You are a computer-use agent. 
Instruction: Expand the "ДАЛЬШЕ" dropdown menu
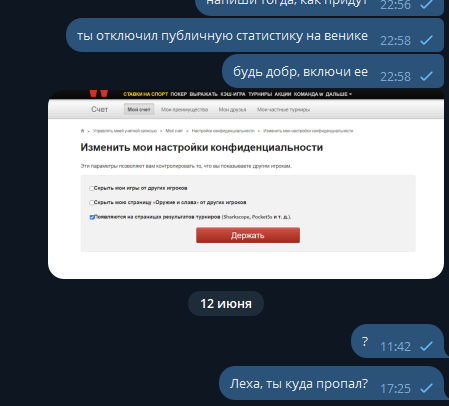point(339,94)
